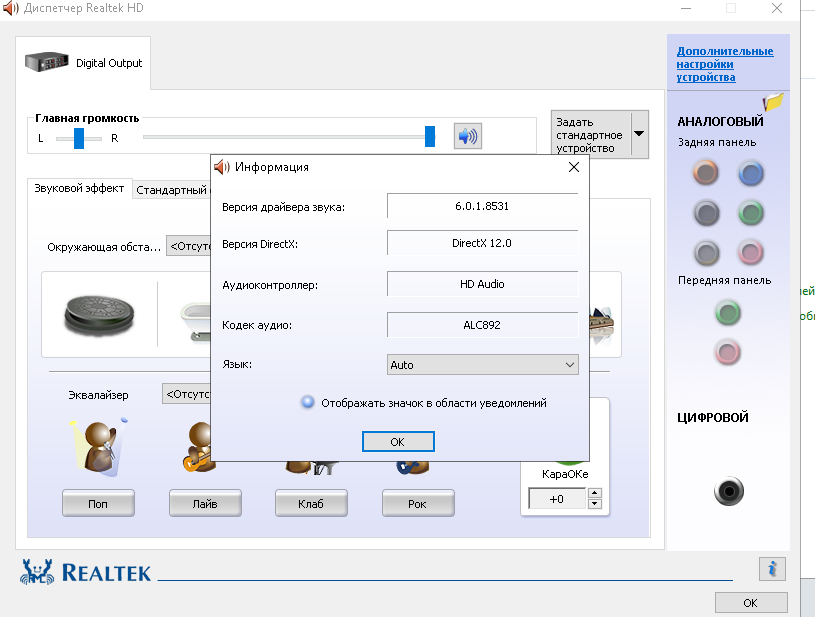Open the equalizer preset dropdown
This screenshot has width=815, height=617.
(x=186, y=394)
